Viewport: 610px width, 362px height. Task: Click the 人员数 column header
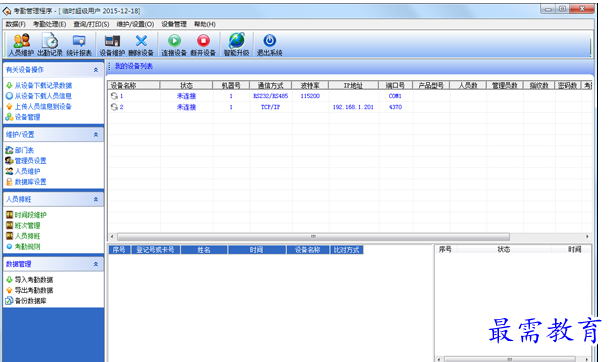click(468, 85)
